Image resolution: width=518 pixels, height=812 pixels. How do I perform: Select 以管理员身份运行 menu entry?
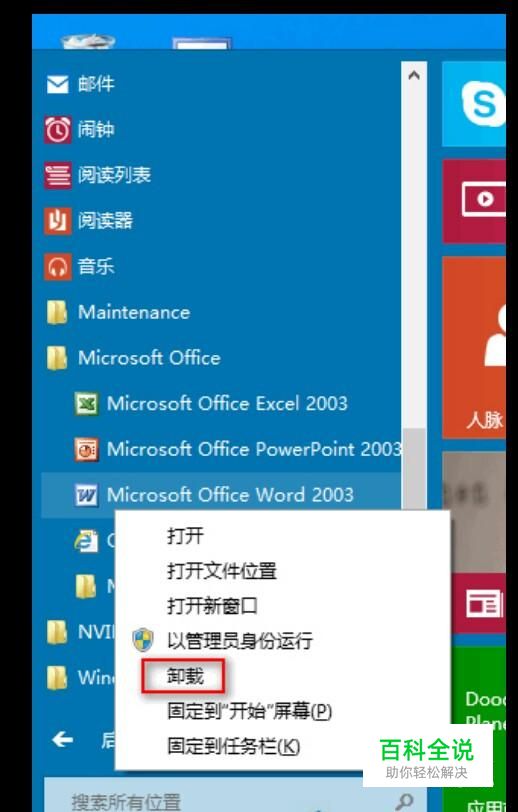point(239,641)
